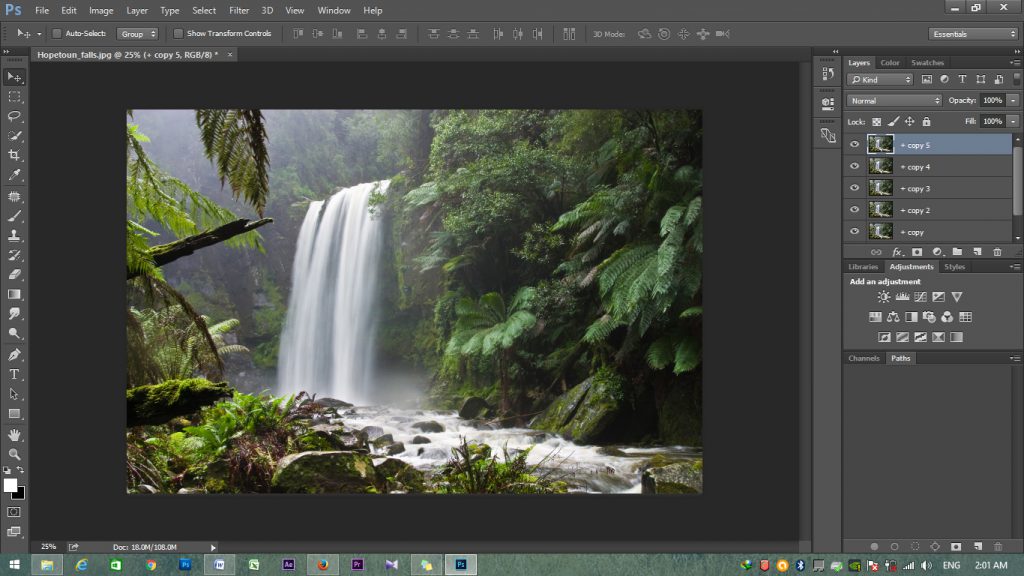Expand the Essentials workspace dropdown
The image size is (1024, 576).
point(973,34)
